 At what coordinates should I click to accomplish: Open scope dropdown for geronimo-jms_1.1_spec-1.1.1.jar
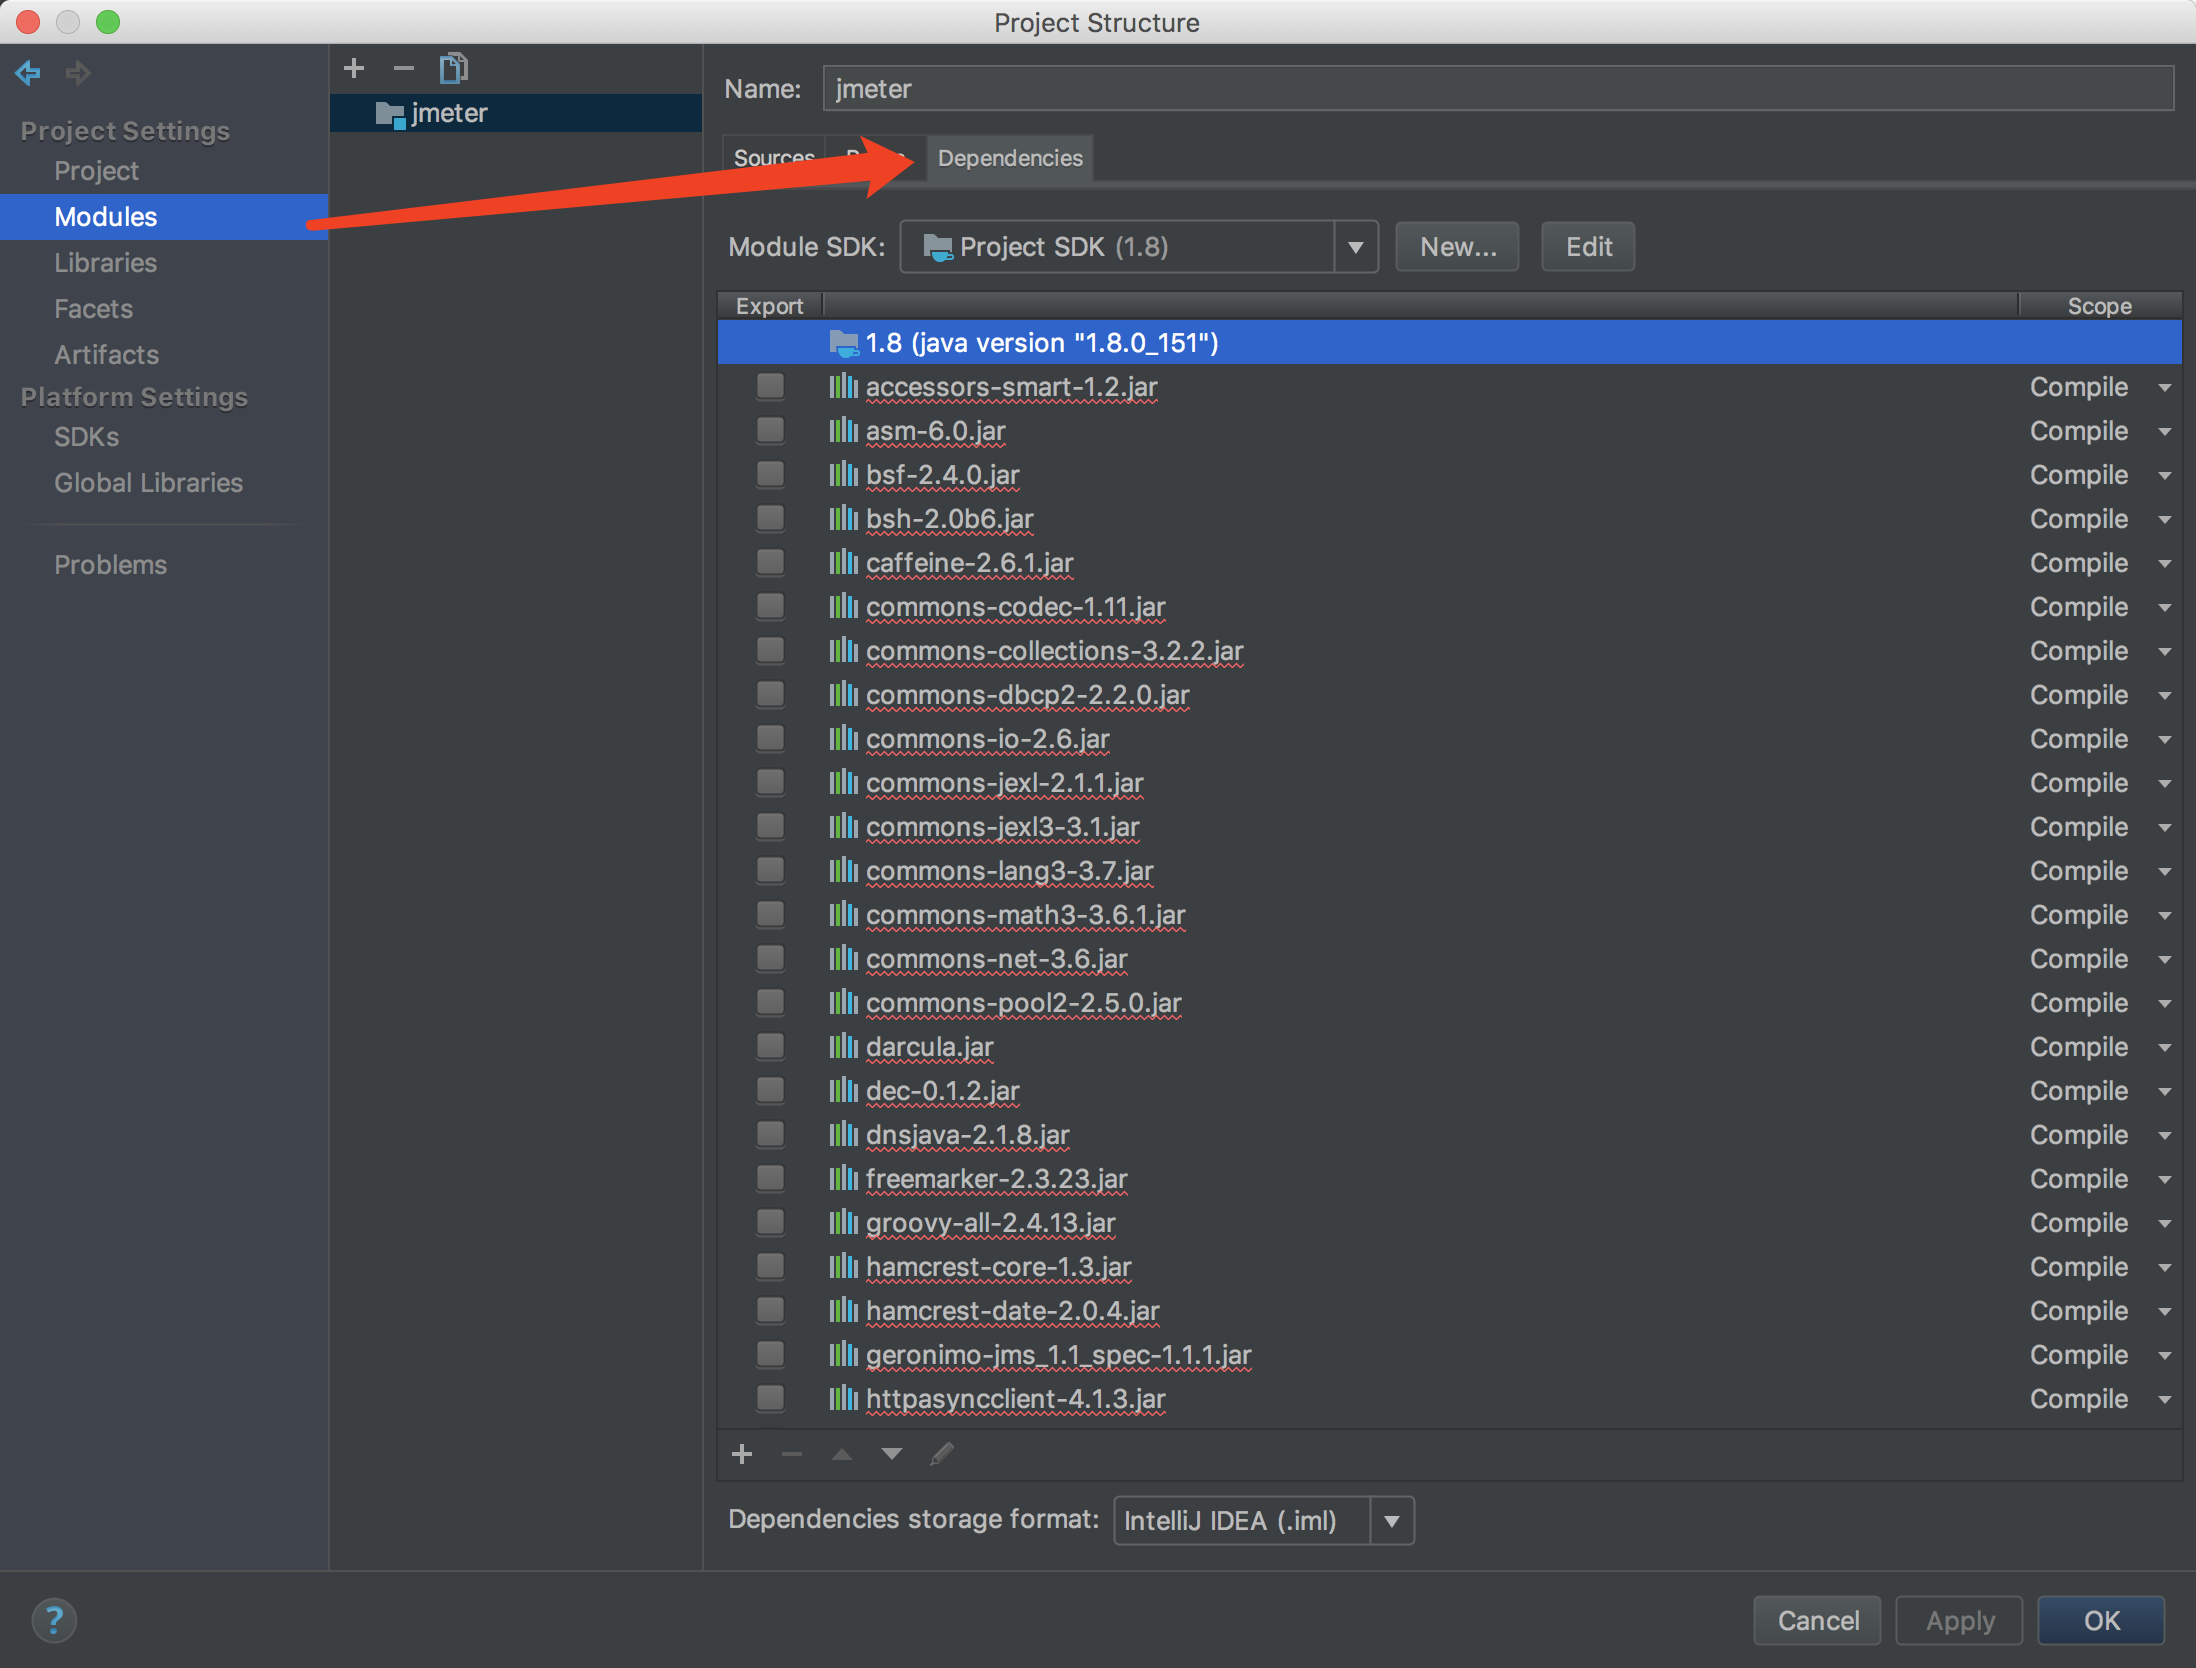pyautogui.click(x=2164, y=1356)
